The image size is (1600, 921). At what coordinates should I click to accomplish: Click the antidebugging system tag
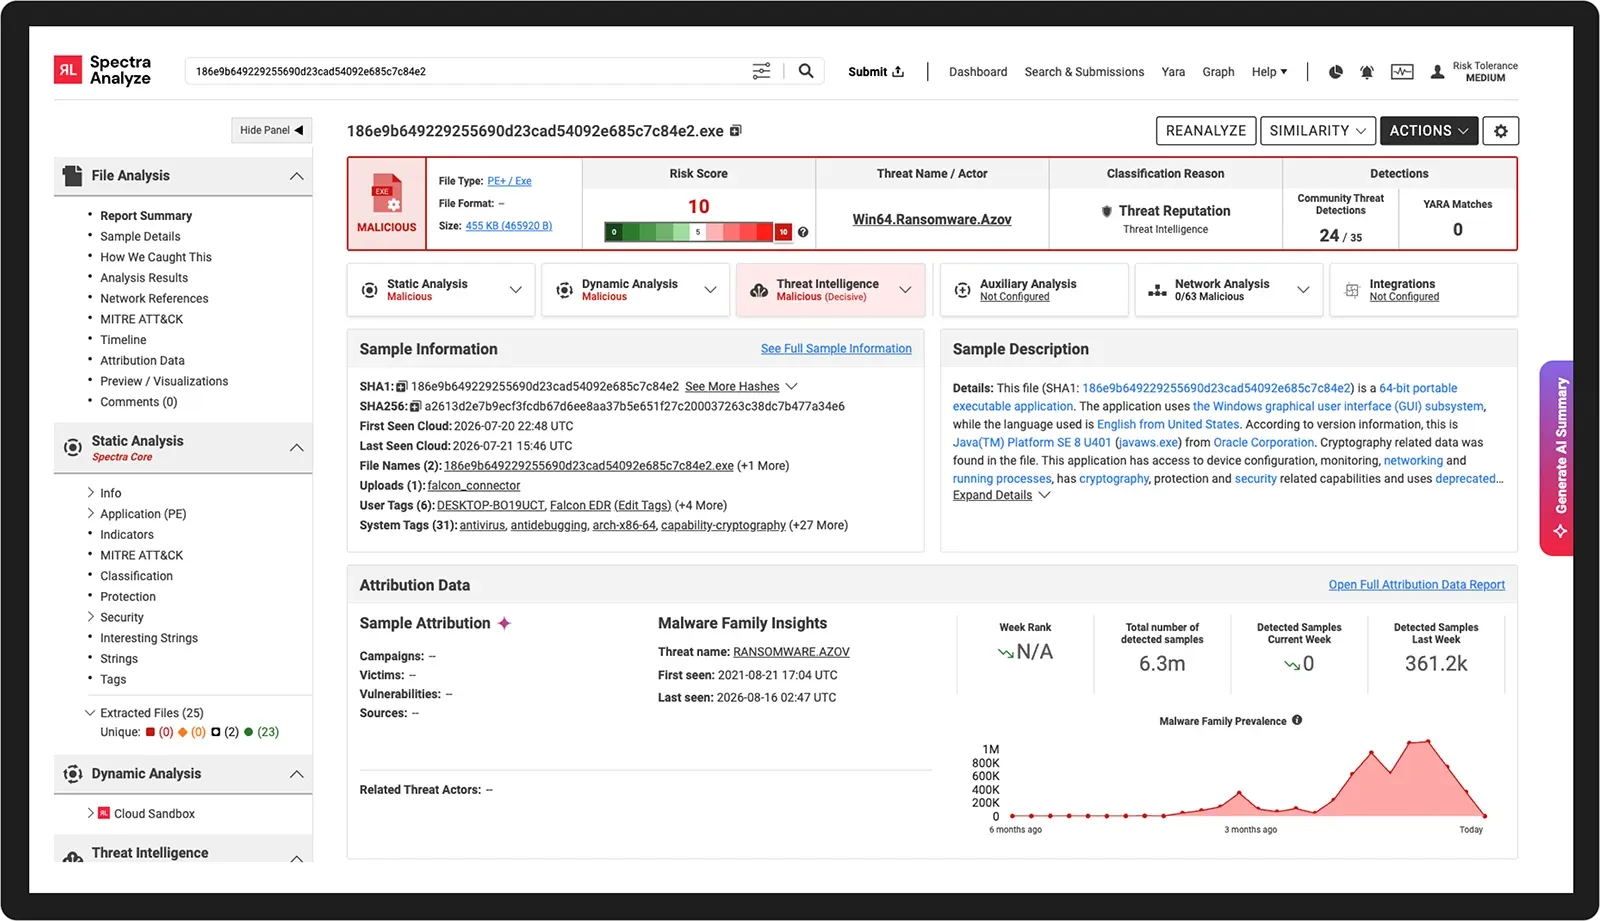(x=549, y=526)
